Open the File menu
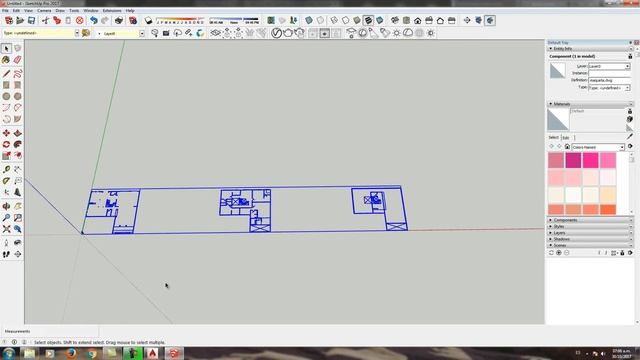This screenshot has width=640, height=360. [x=5, y=11]
